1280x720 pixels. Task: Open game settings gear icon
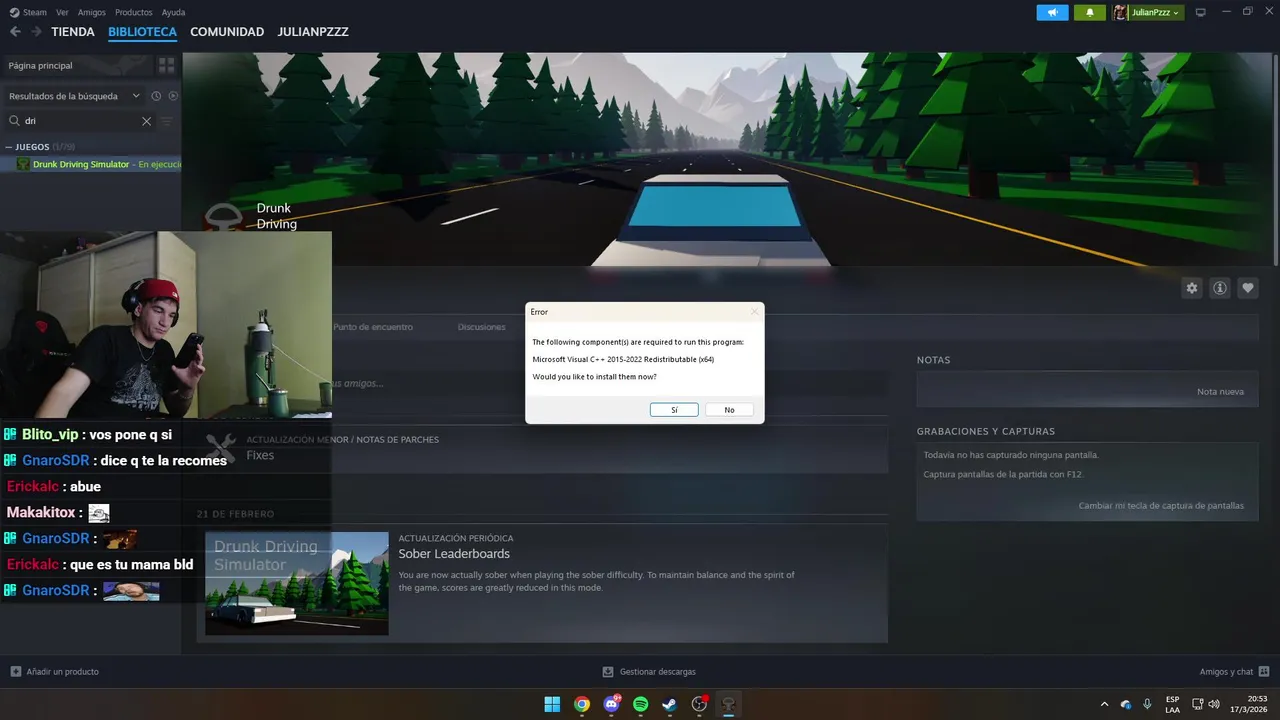point(1191,288)
